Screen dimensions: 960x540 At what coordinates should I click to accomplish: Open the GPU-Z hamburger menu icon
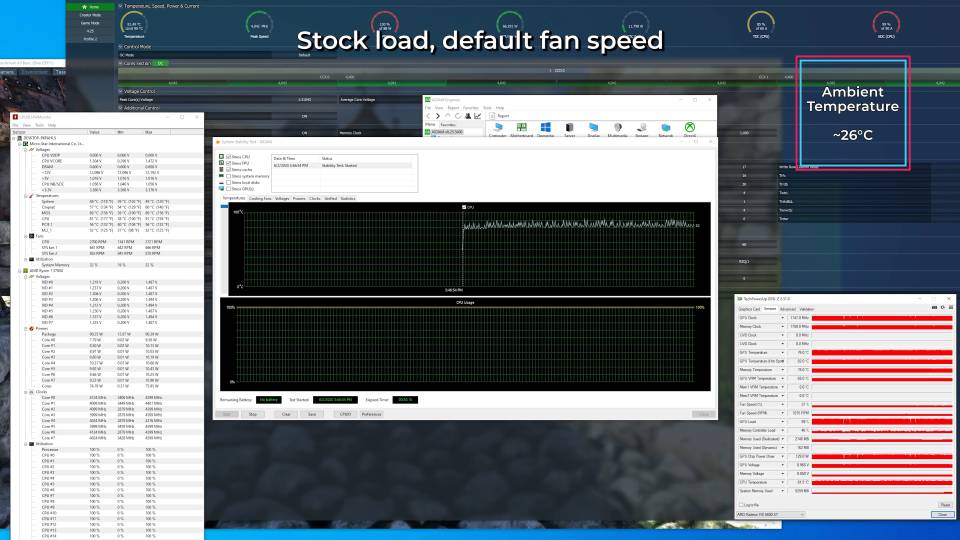951,307
